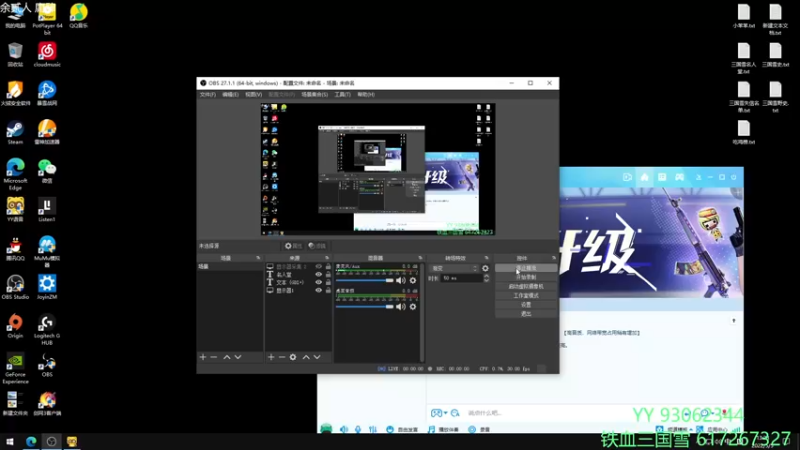Screen dimensions: 800x450
Task: Move the selected source down with arrow
Action: (317, 357)
